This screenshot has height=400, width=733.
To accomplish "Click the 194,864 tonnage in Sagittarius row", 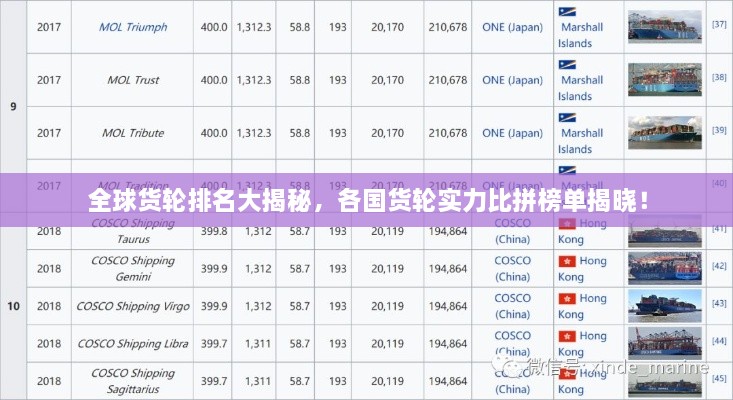I will 448,381.
